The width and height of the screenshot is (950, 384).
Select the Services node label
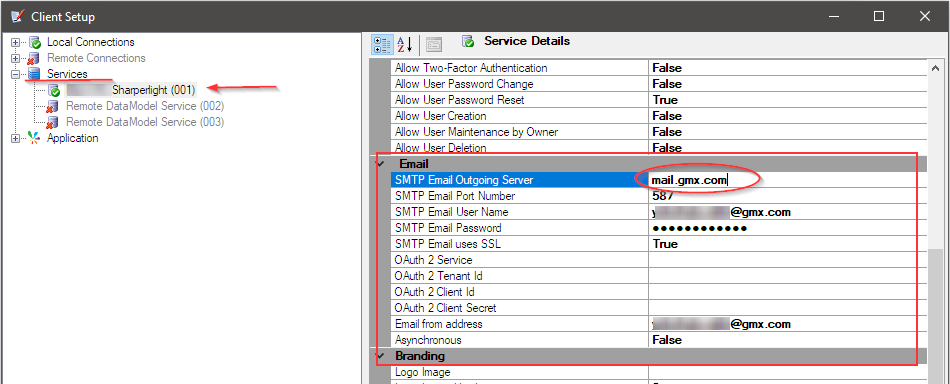[67, 74]
